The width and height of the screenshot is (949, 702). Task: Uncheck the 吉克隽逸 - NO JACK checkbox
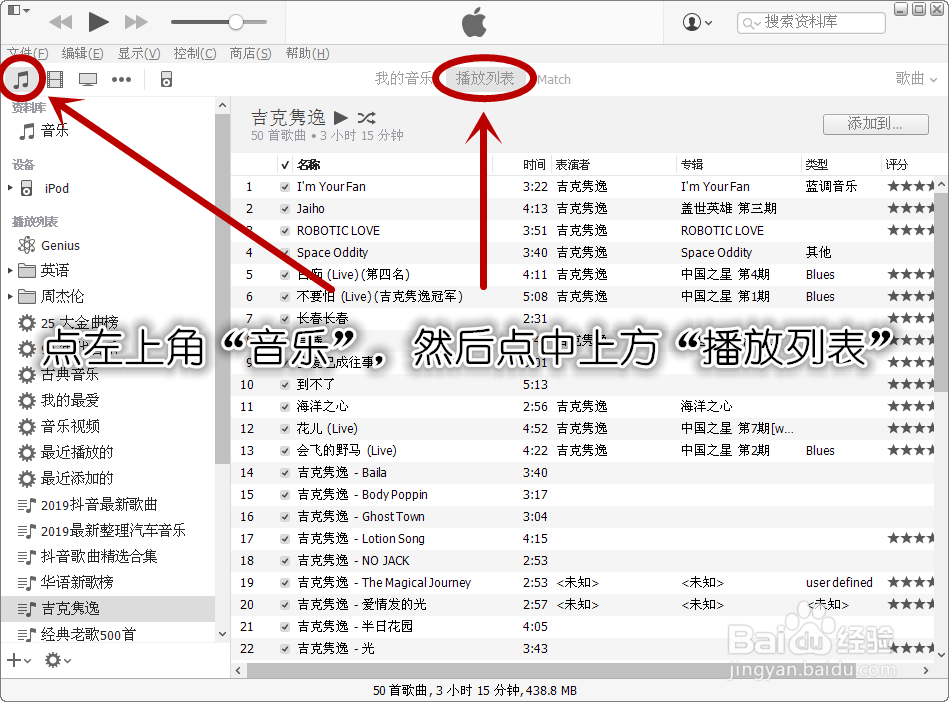click(x=284, y=561)
